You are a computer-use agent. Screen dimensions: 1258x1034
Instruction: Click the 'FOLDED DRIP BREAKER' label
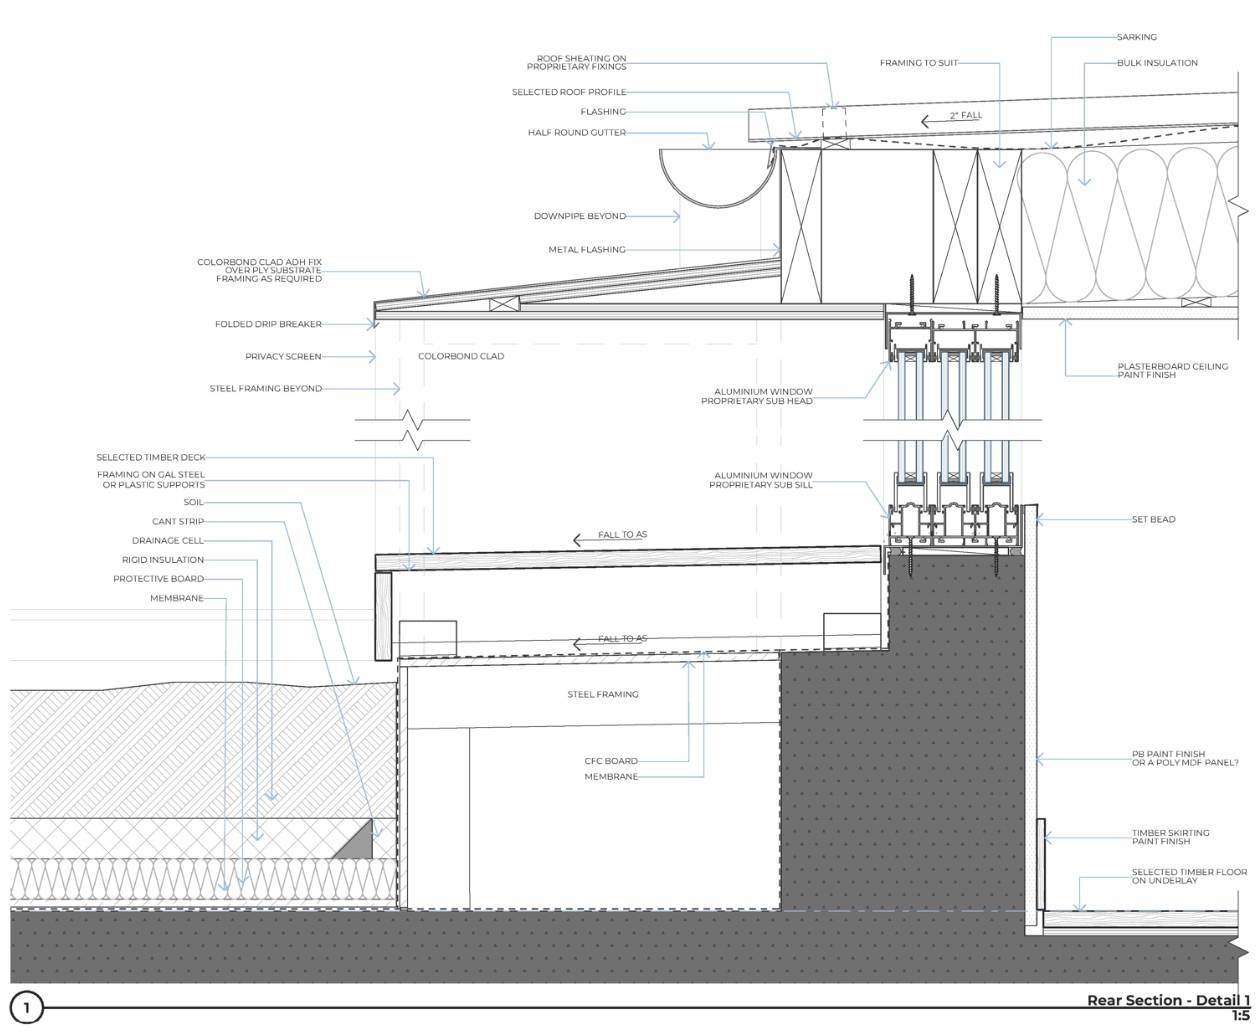pos(268,324)
